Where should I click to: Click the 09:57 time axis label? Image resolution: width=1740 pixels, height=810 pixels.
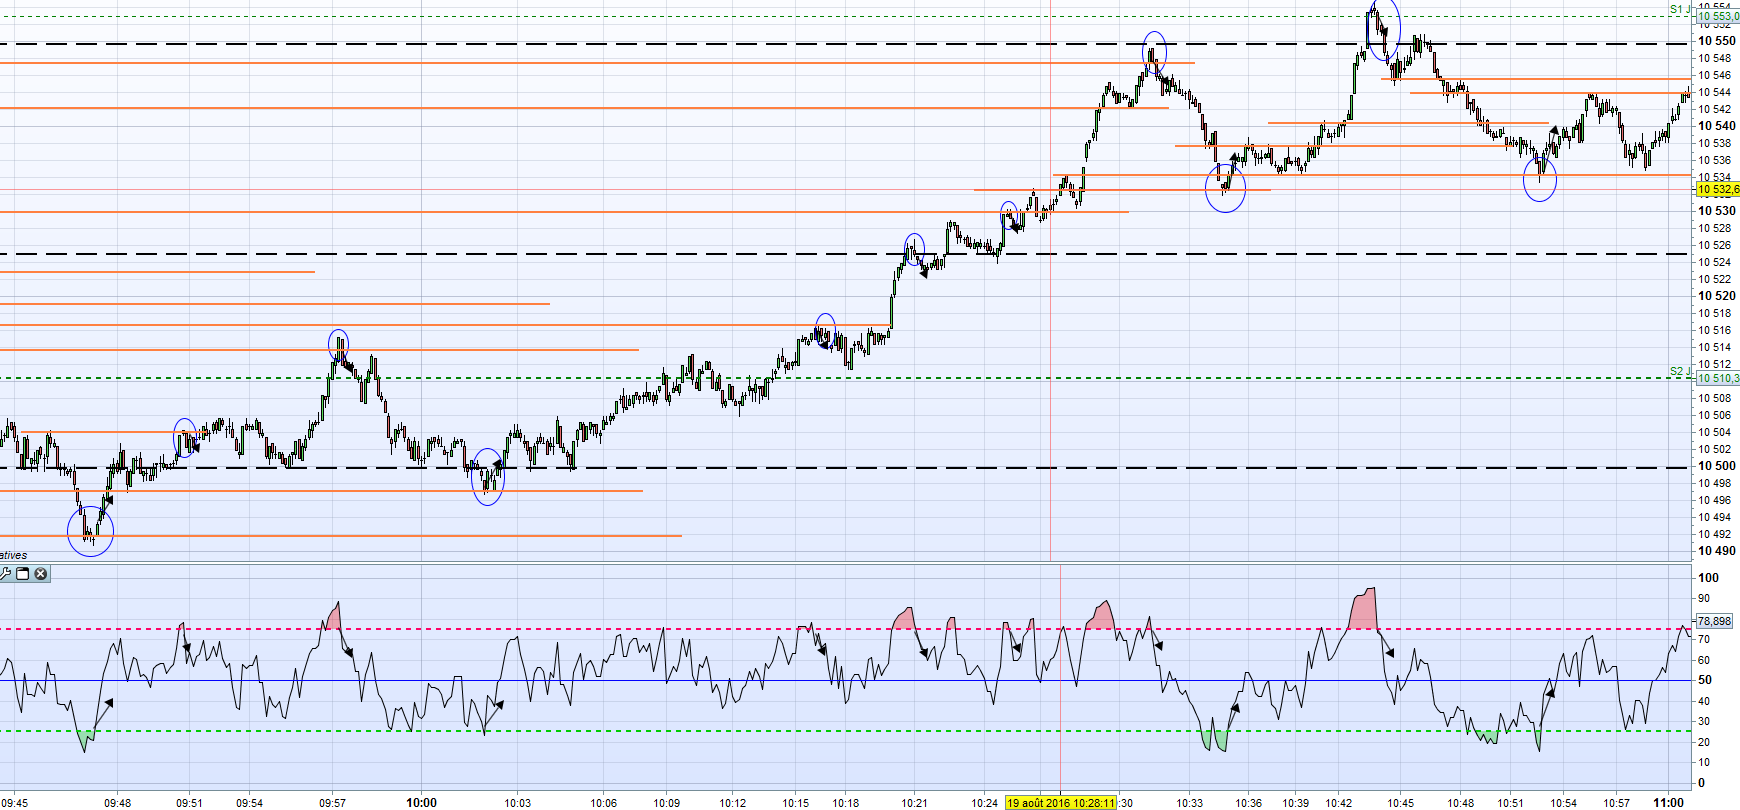coord(333,803)
